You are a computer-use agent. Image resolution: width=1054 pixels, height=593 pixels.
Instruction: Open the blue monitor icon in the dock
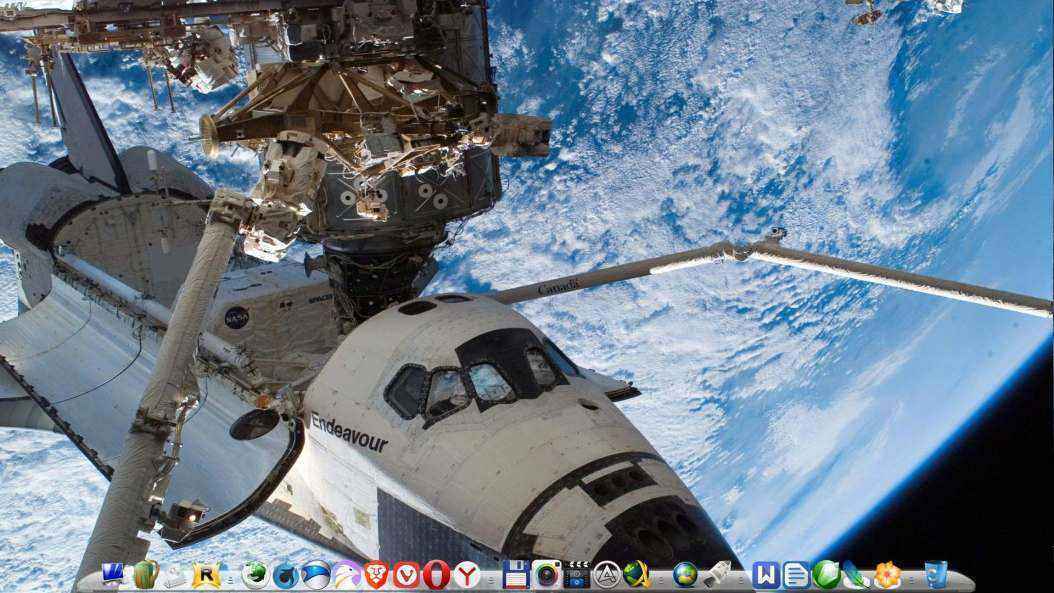click(112, 574)
